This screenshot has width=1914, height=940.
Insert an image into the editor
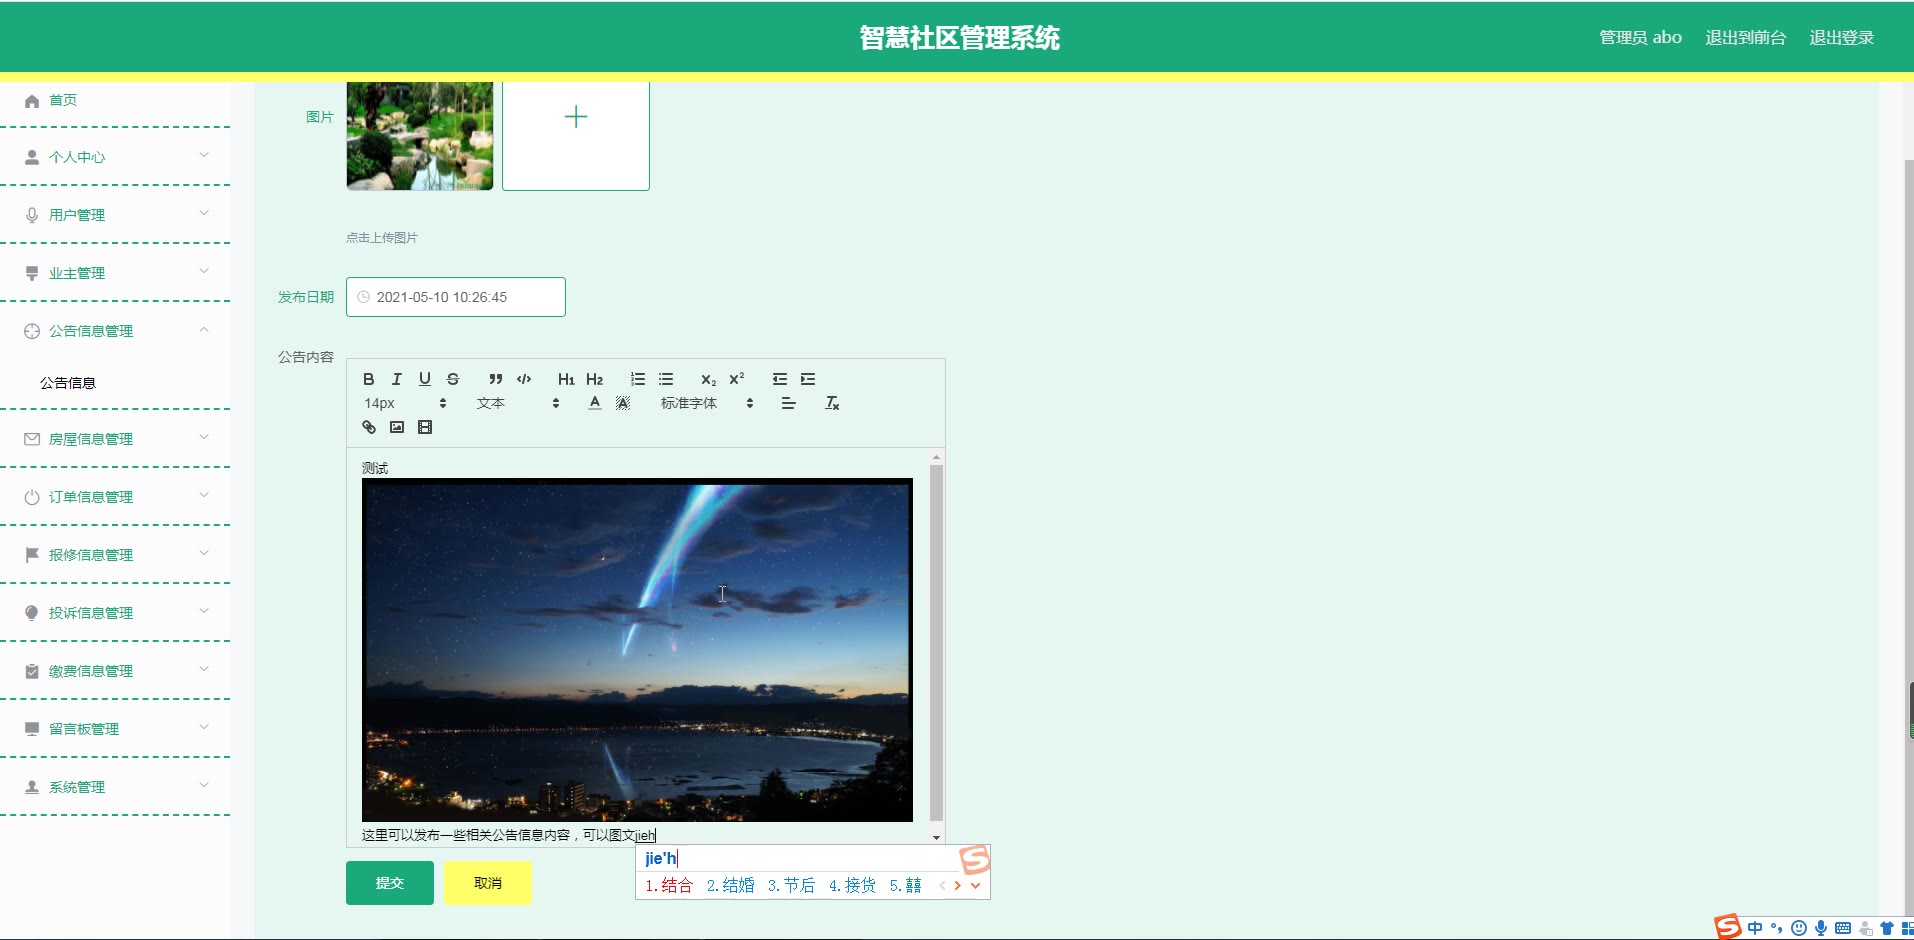(x=397, y=427)
